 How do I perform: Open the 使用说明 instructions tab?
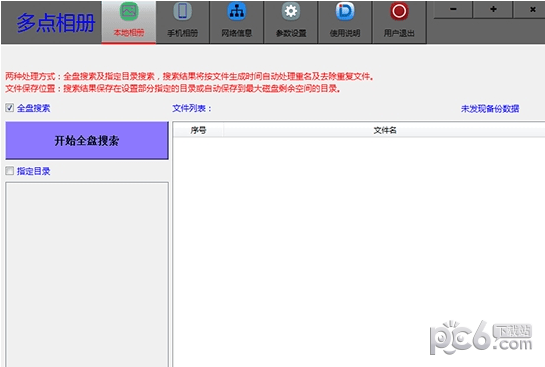(x=345, y=22)
